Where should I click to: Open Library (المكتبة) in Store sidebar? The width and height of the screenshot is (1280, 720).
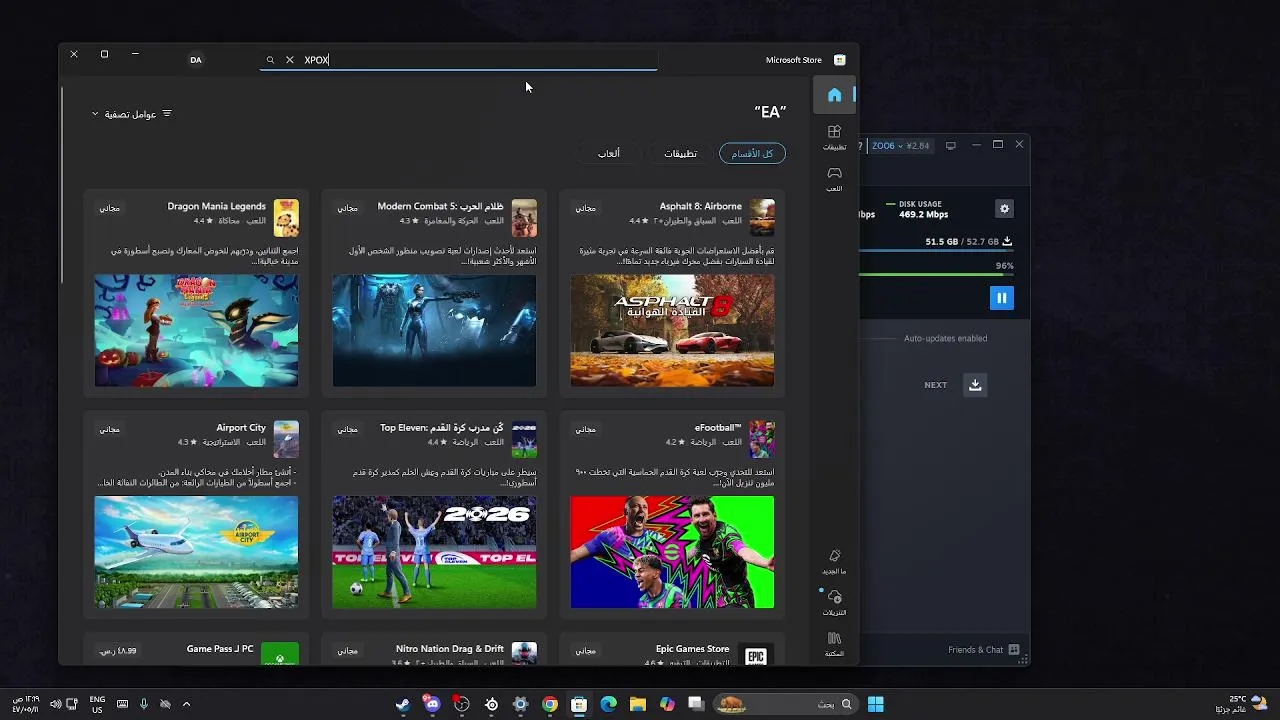click(x=834, y=644)
